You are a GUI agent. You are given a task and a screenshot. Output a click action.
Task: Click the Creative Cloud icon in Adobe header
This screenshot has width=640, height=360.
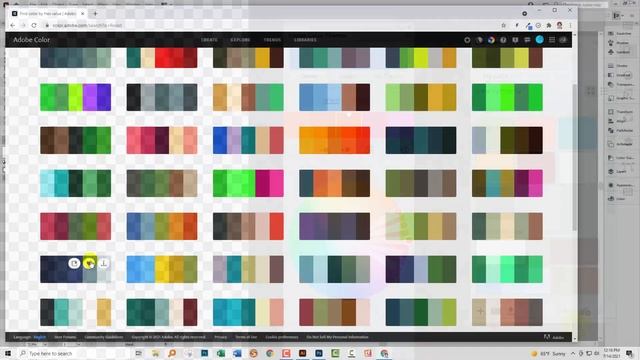click(563, 40)
